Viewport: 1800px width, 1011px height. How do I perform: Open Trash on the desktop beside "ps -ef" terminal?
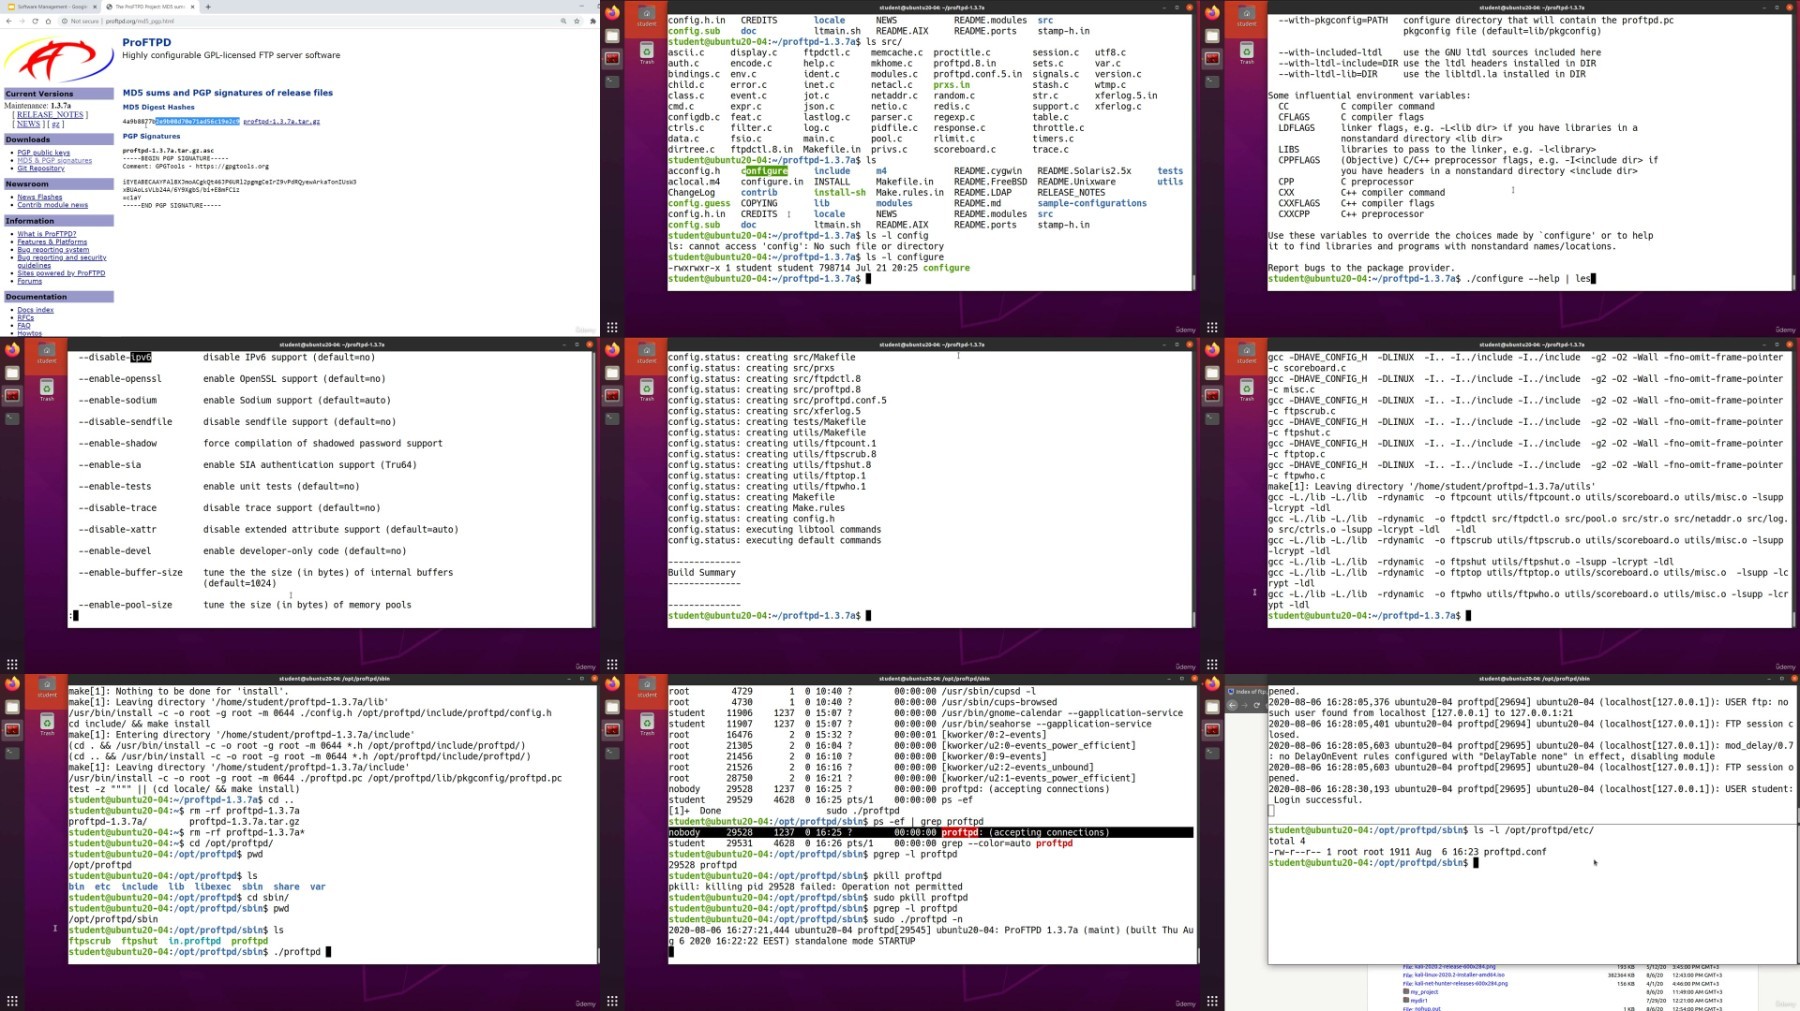(647, 723)
